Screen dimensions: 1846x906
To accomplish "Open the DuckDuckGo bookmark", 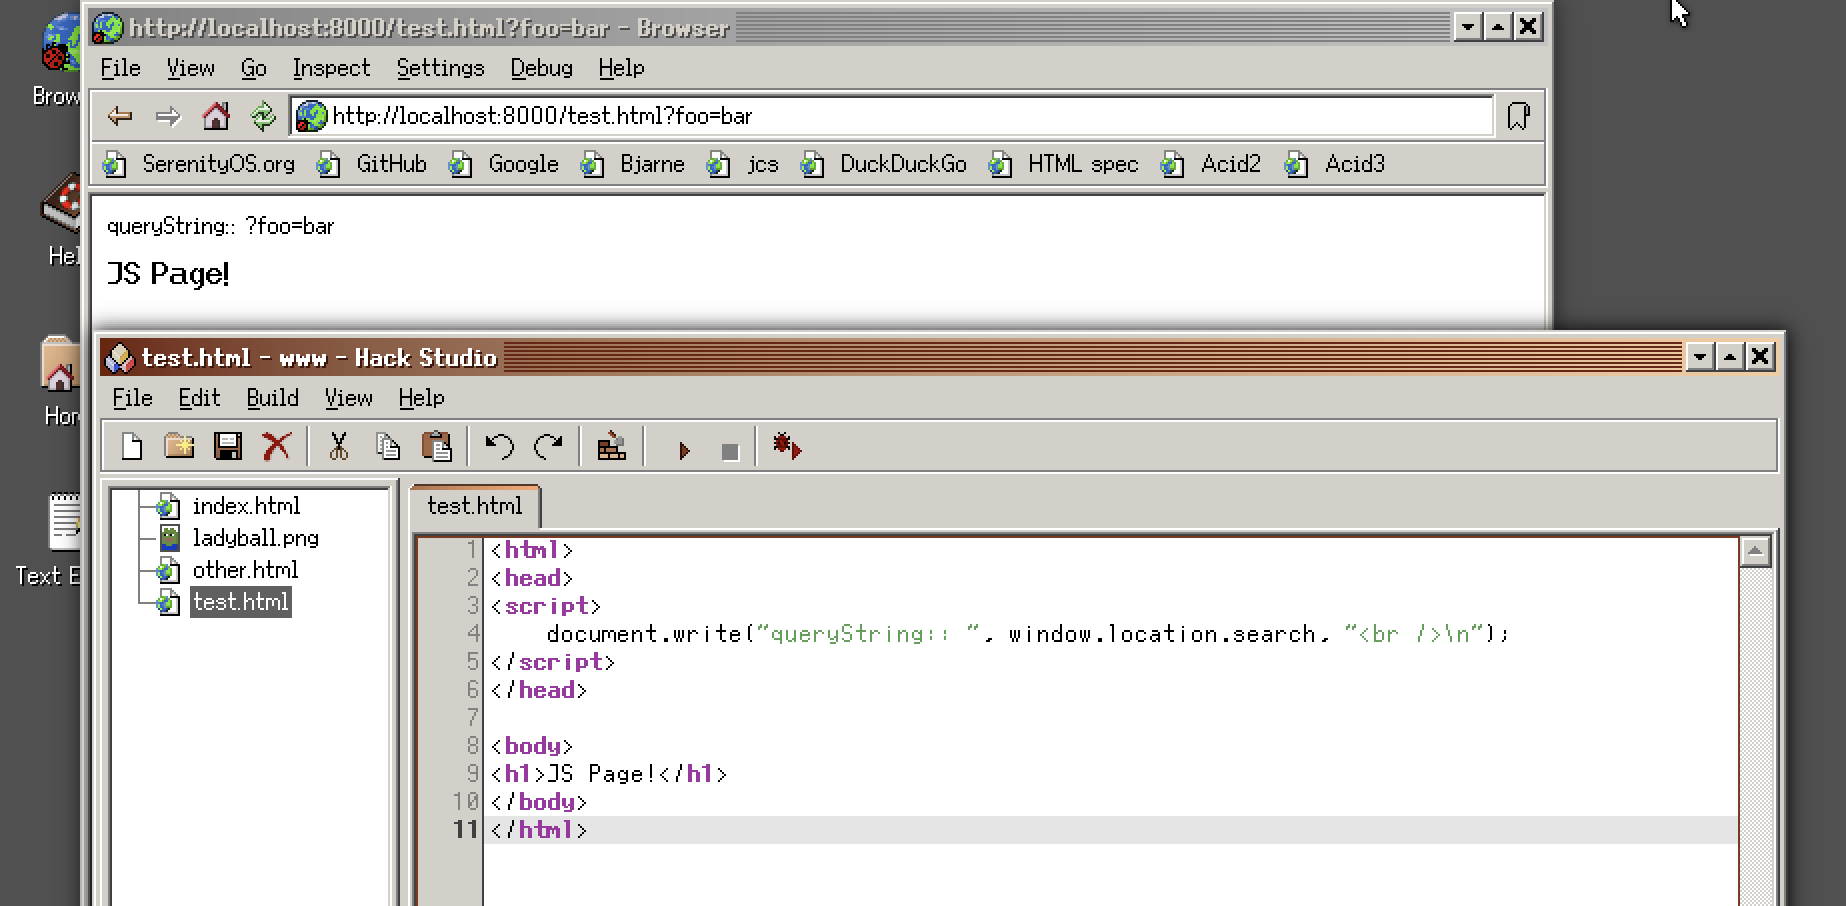I will [884, 164].
